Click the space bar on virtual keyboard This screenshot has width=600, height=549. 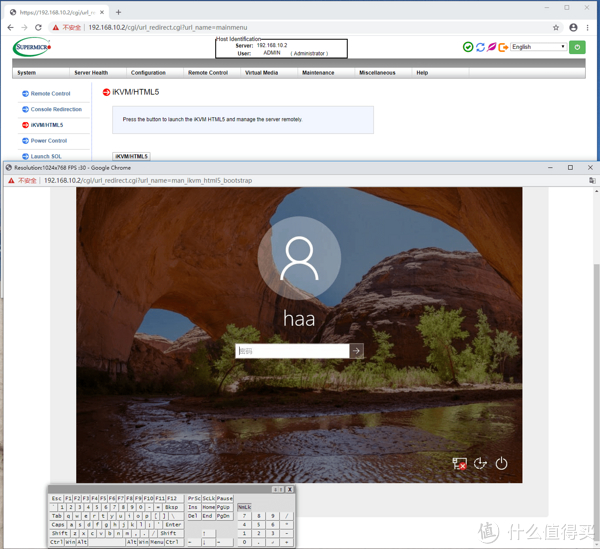107,542
